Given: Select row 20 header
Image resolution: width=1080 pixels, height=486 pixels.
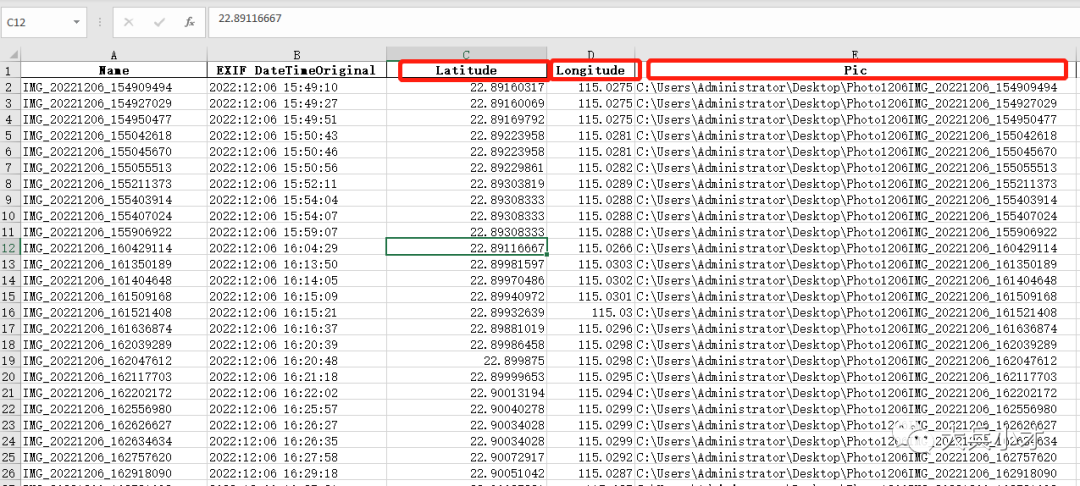Looking at the screenshot, I should coord(10,376).
